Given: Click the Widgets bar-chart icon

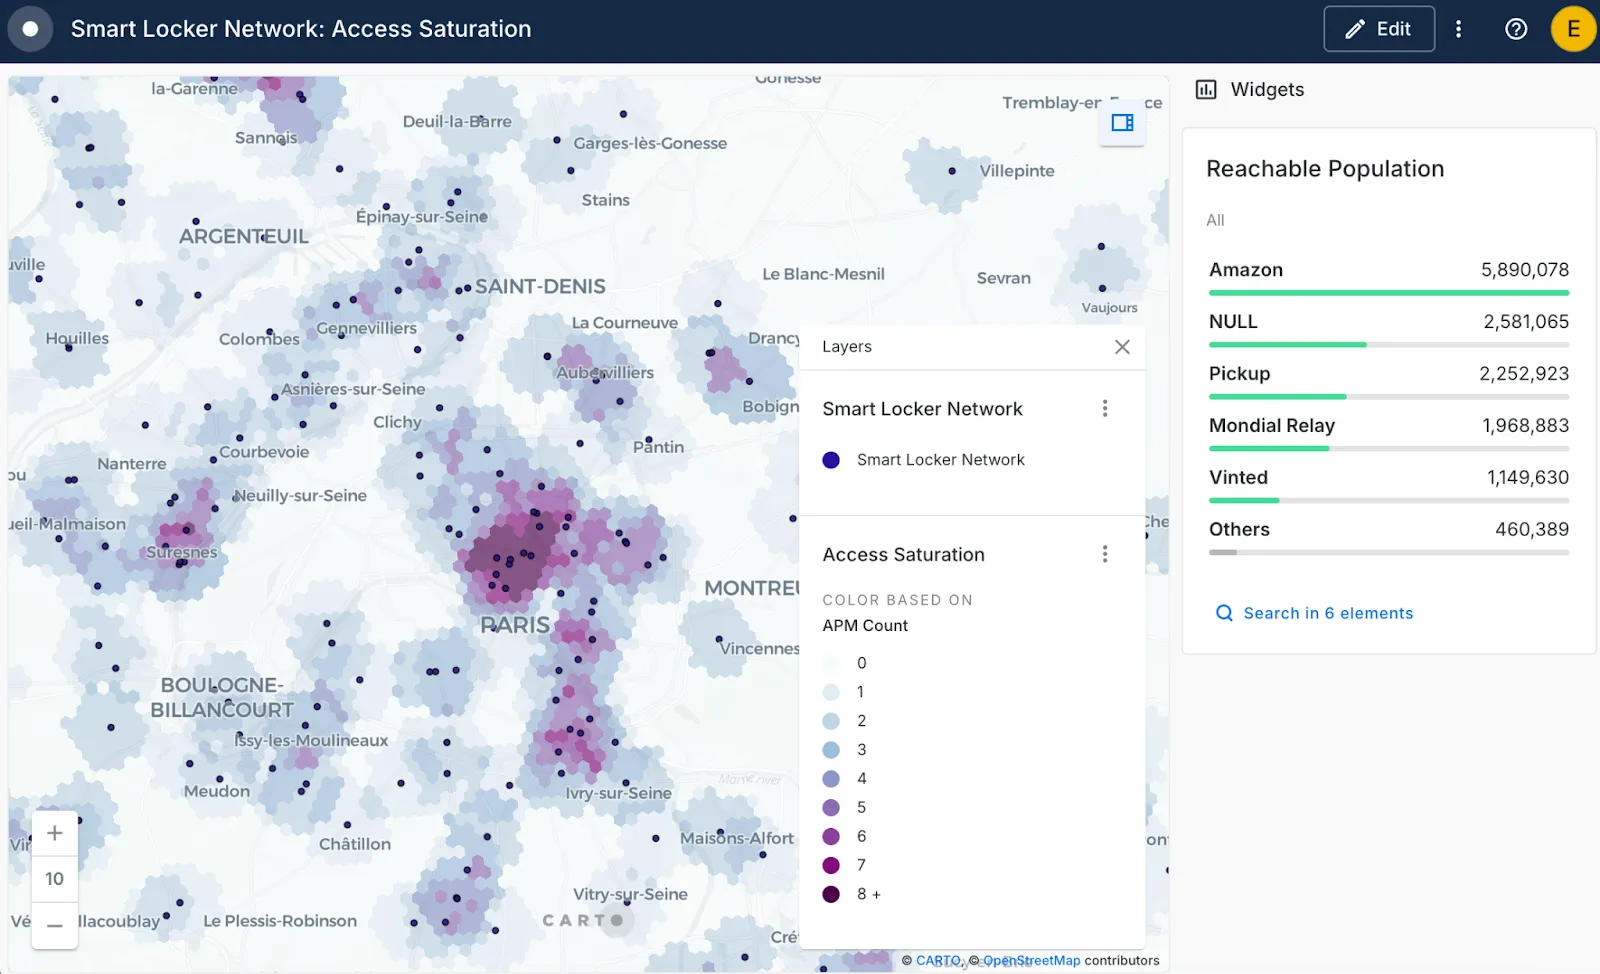Looking at the screenshot, I should coord(1205,89).
